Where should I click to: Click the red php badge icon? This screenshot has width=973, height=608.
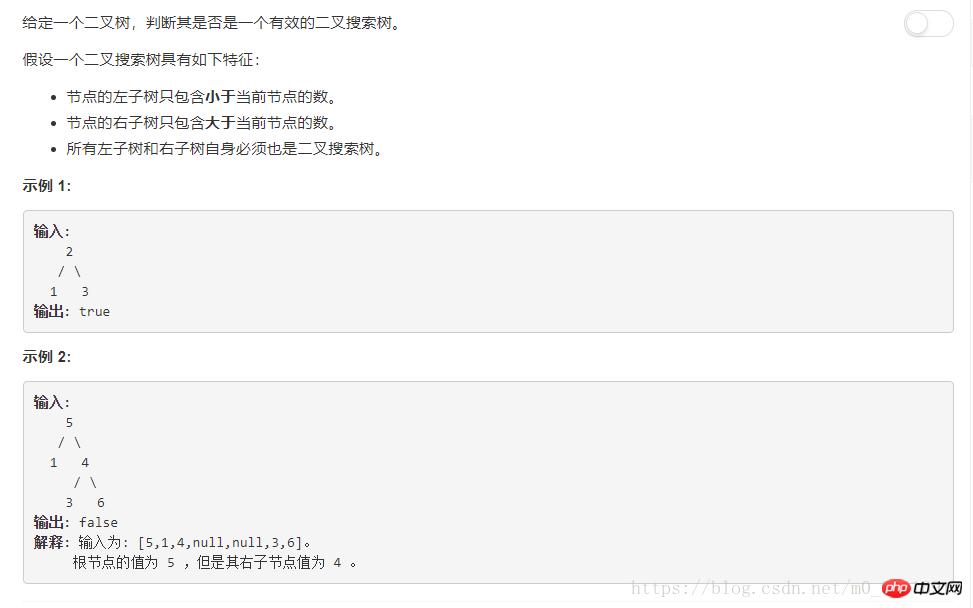(x=896, y=588)
